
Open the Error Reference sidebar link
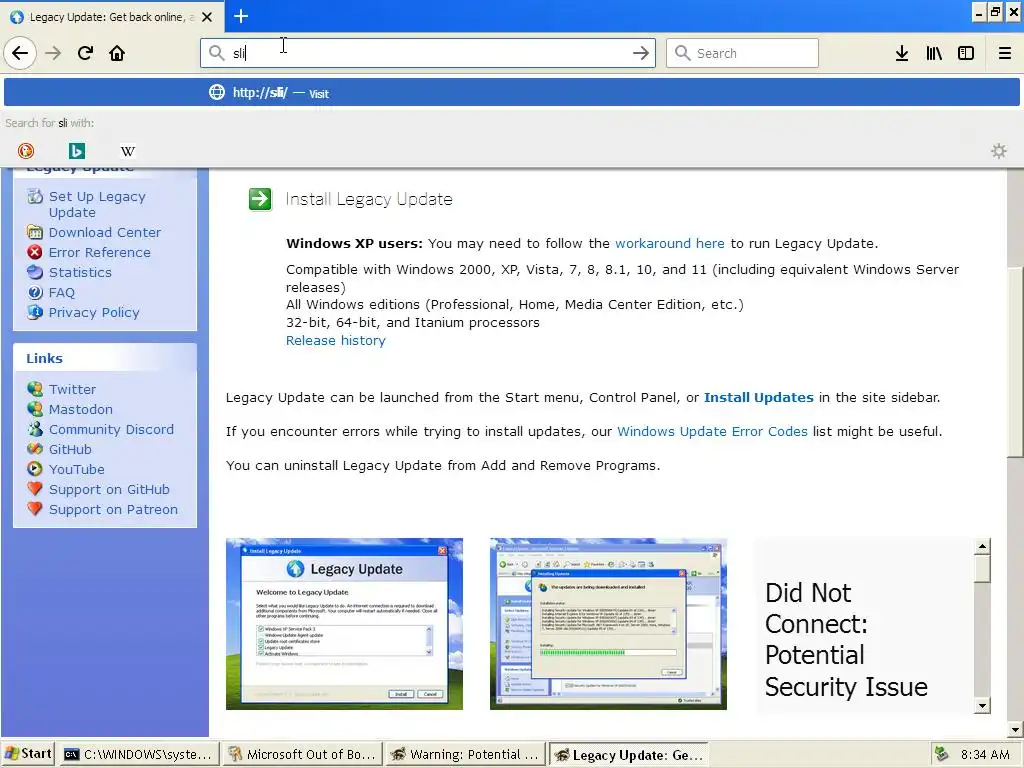pyautogui.click(x=99, y=253)
